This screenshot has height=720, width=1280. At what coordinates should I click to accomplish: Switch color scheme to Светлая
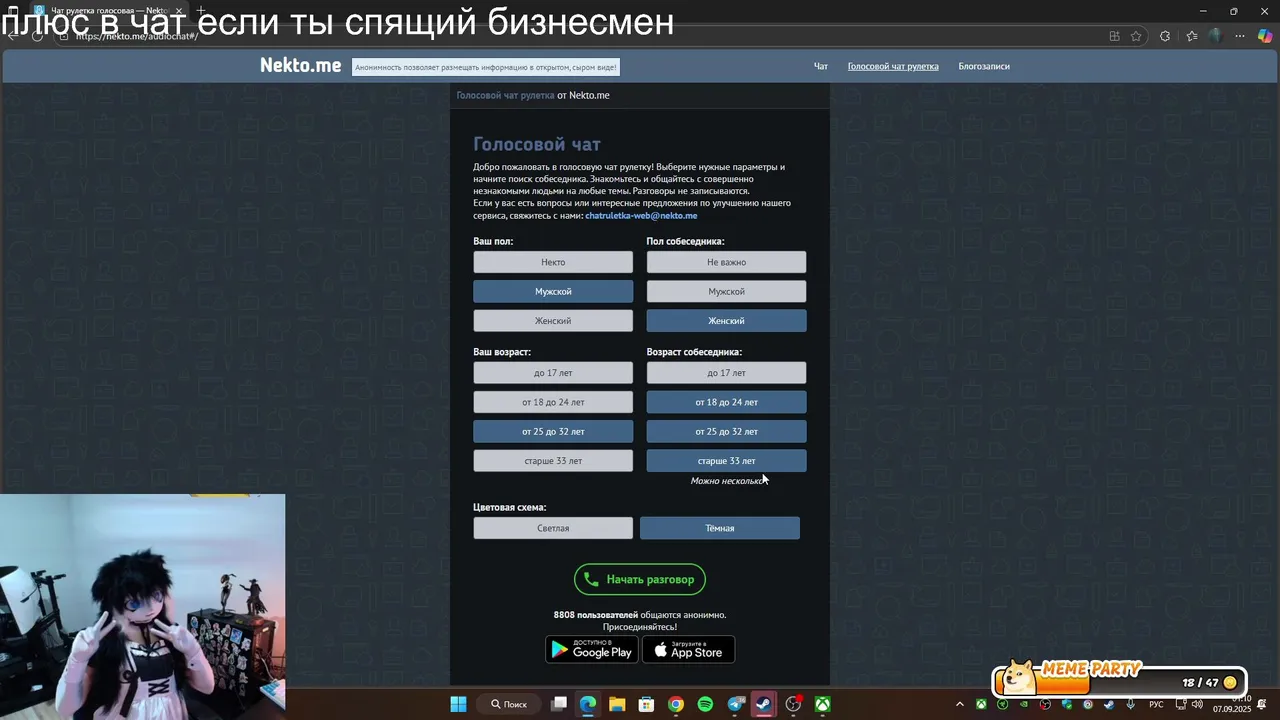point(553,528)
